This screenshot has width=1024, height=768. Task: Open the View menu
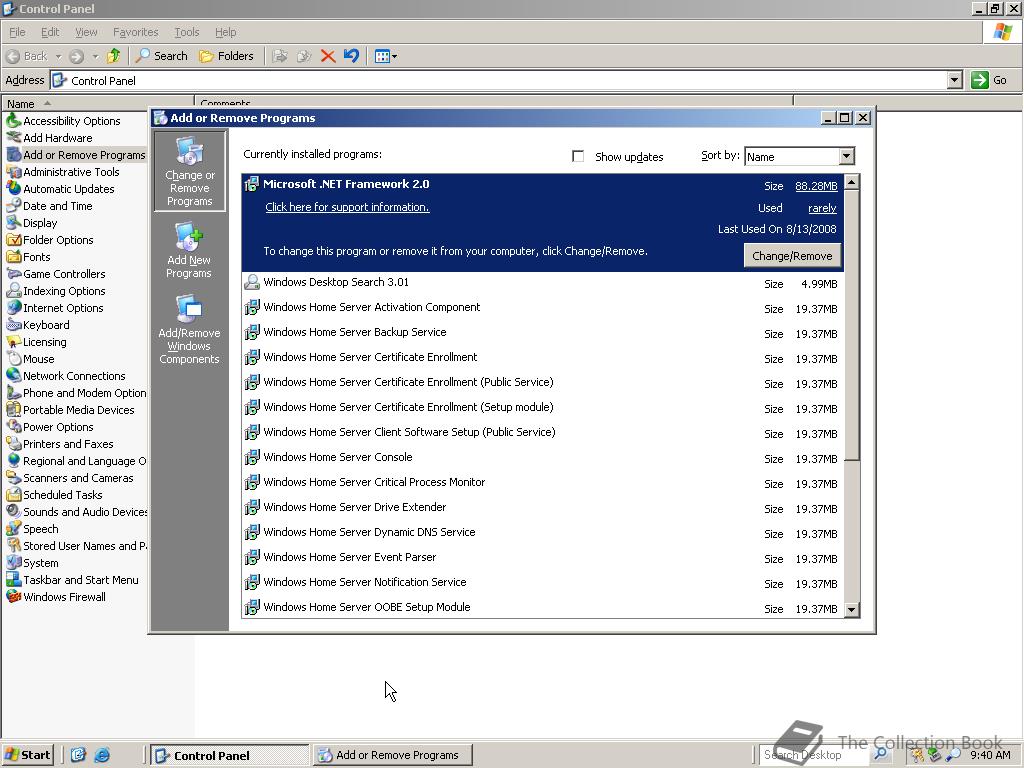(x=86, y=32)
